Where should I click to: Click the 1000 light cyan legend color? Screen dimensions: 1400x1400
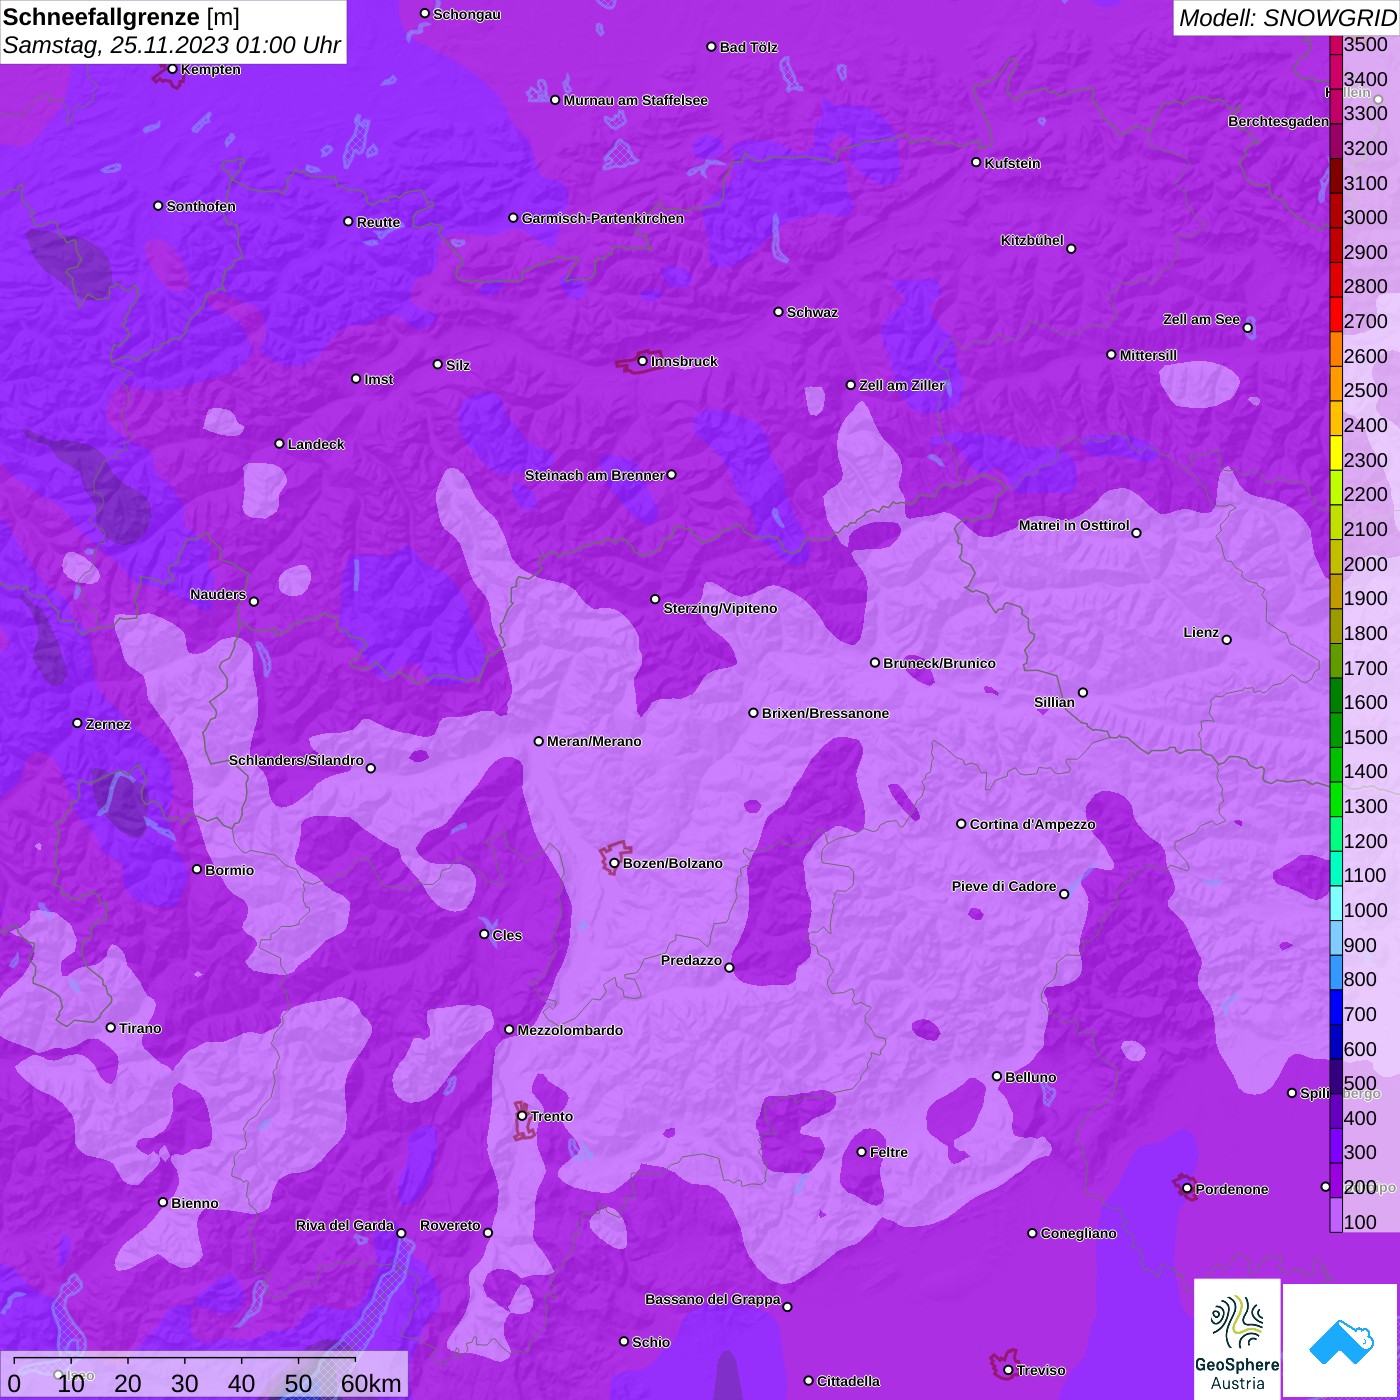(x=1336, y=902)
